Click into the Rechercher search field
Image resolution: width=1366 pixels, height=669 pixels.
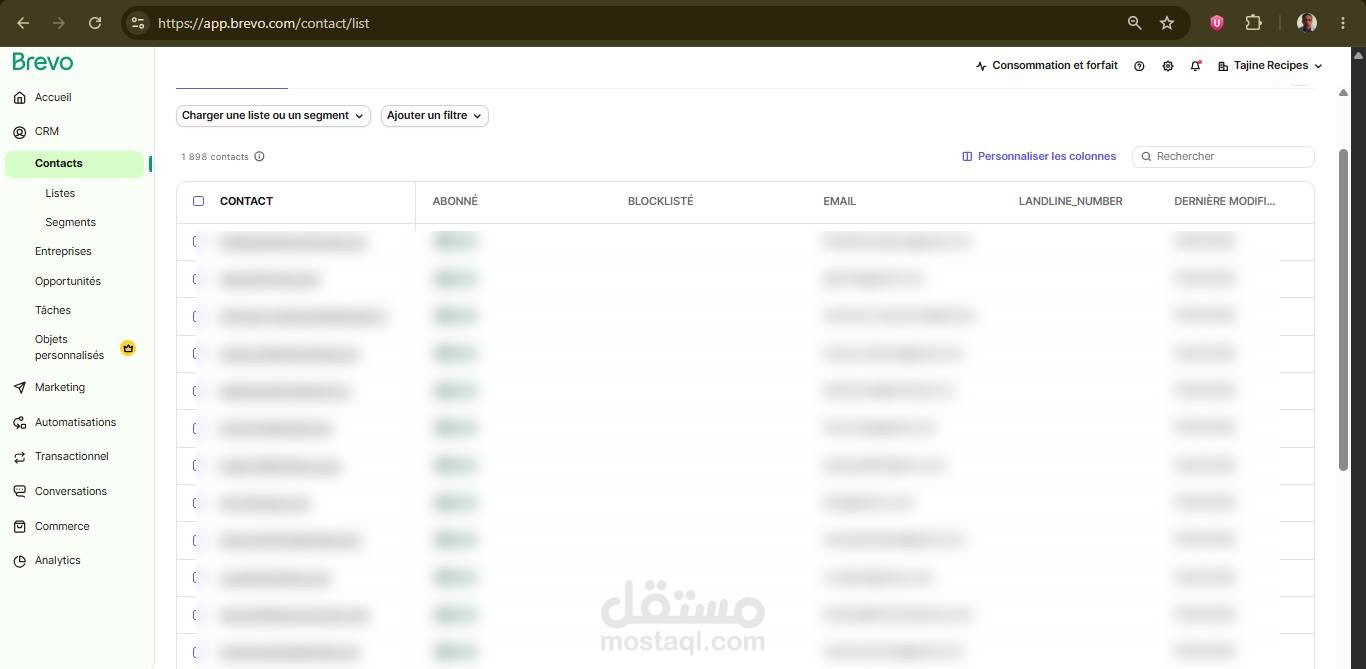coord(1223,157)
